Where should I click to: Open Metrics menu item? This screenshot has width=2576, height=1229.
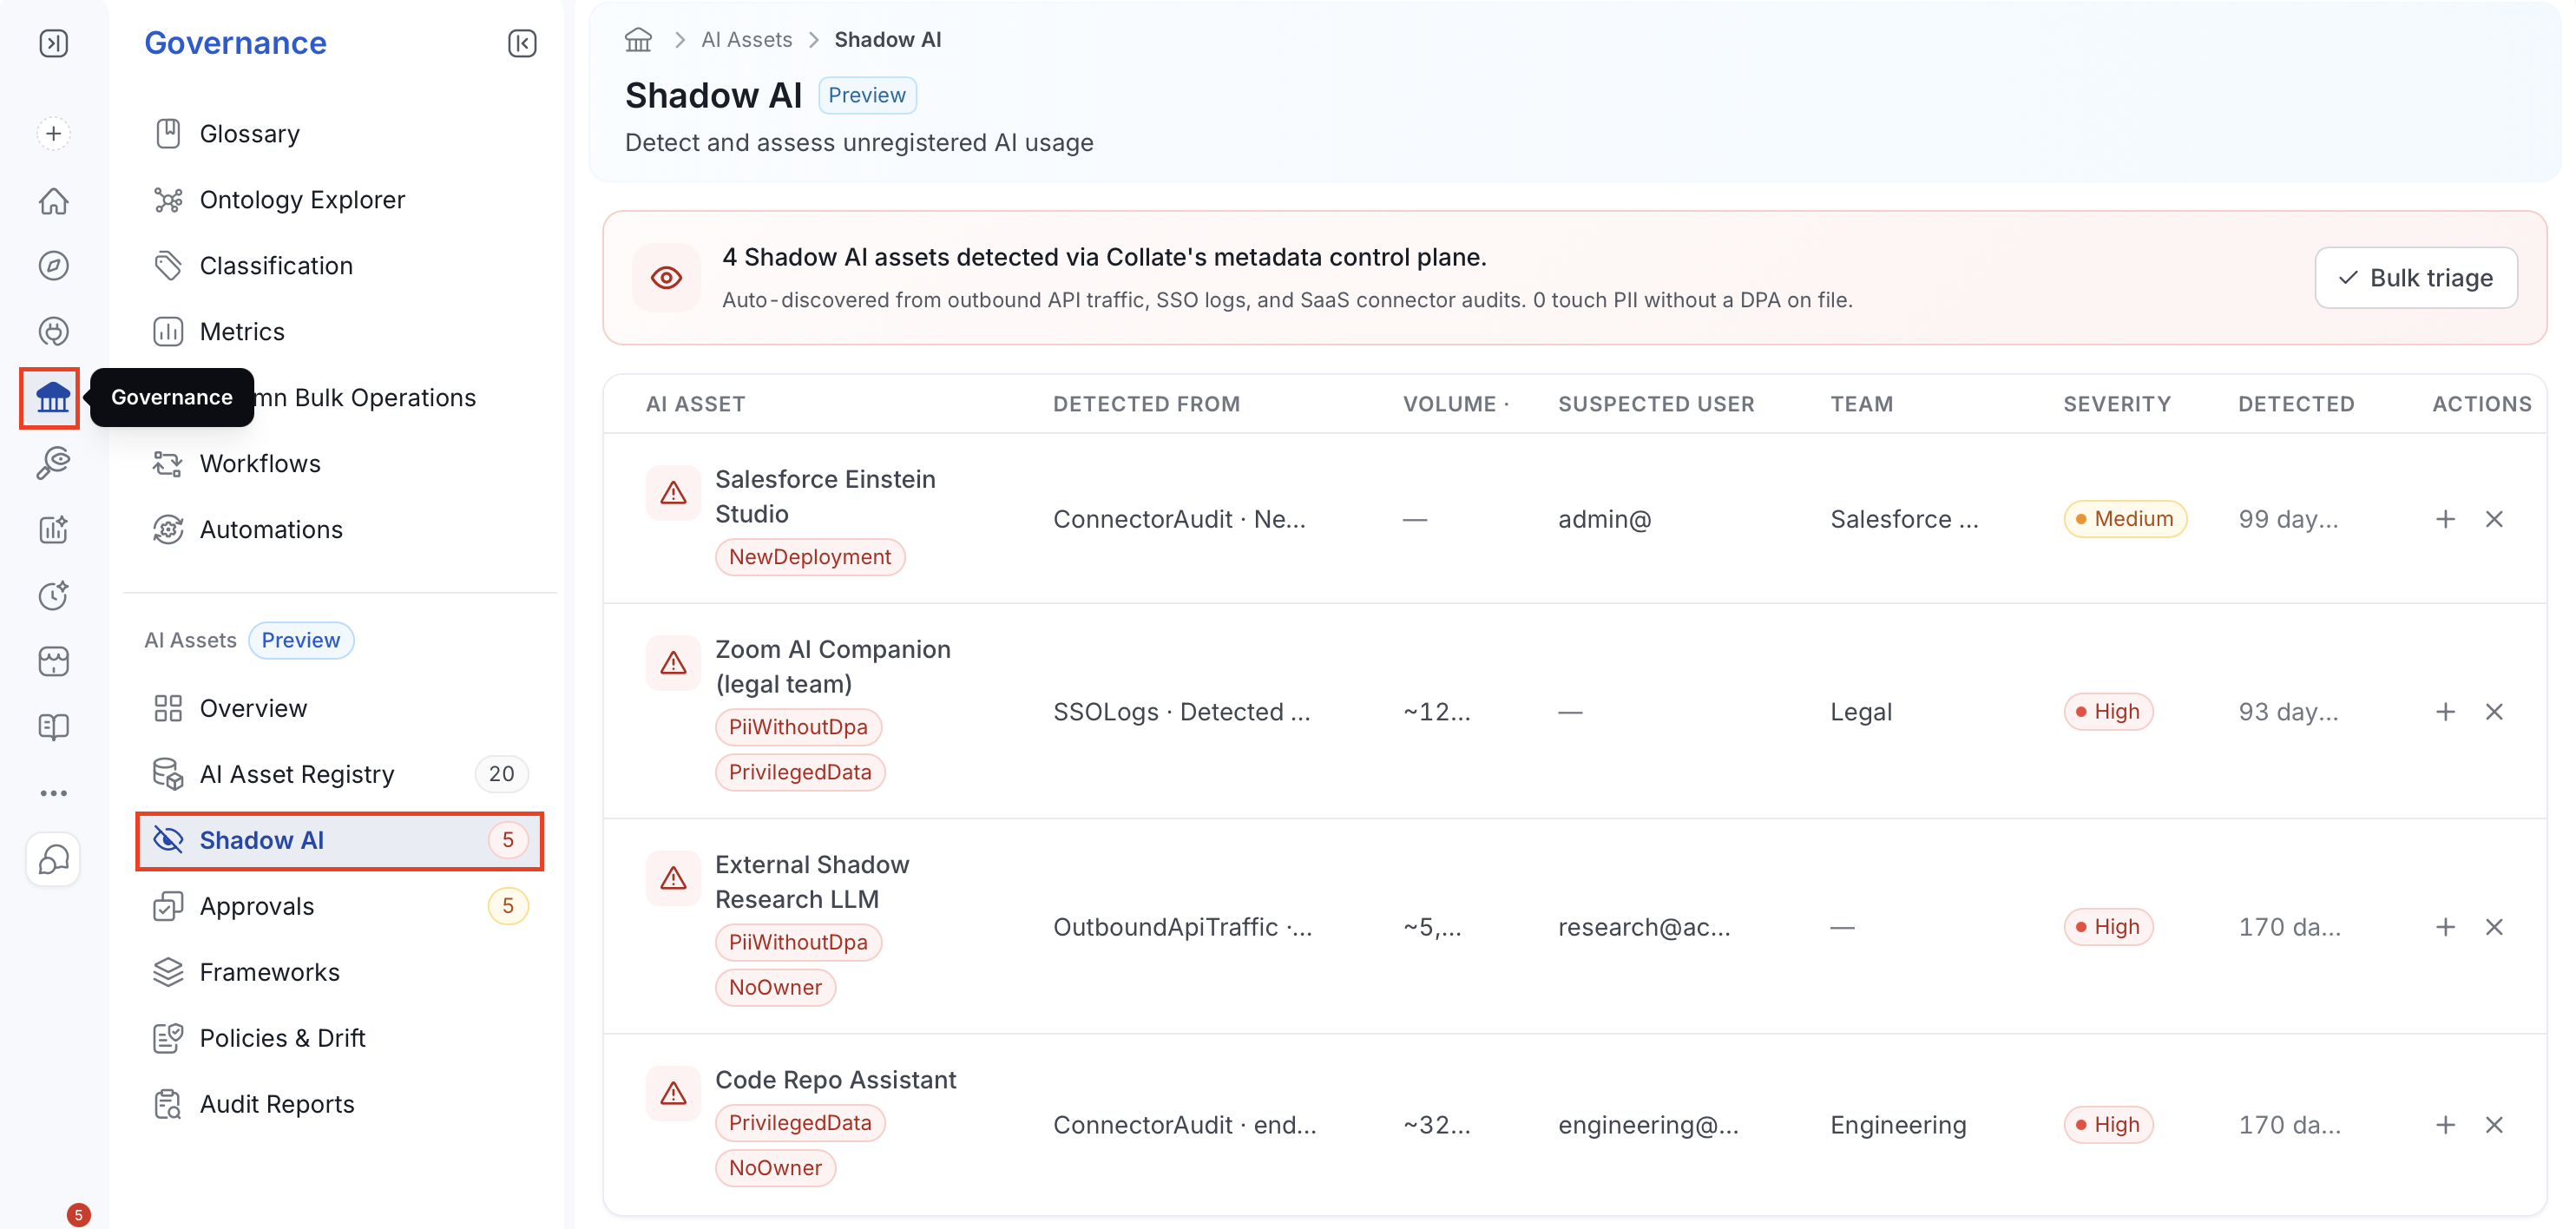point(340,332)
